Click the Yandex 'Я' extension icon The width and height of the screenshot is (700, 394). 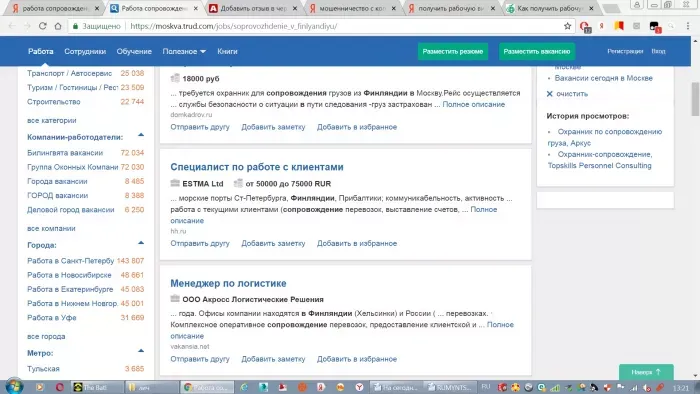point(602,26)
